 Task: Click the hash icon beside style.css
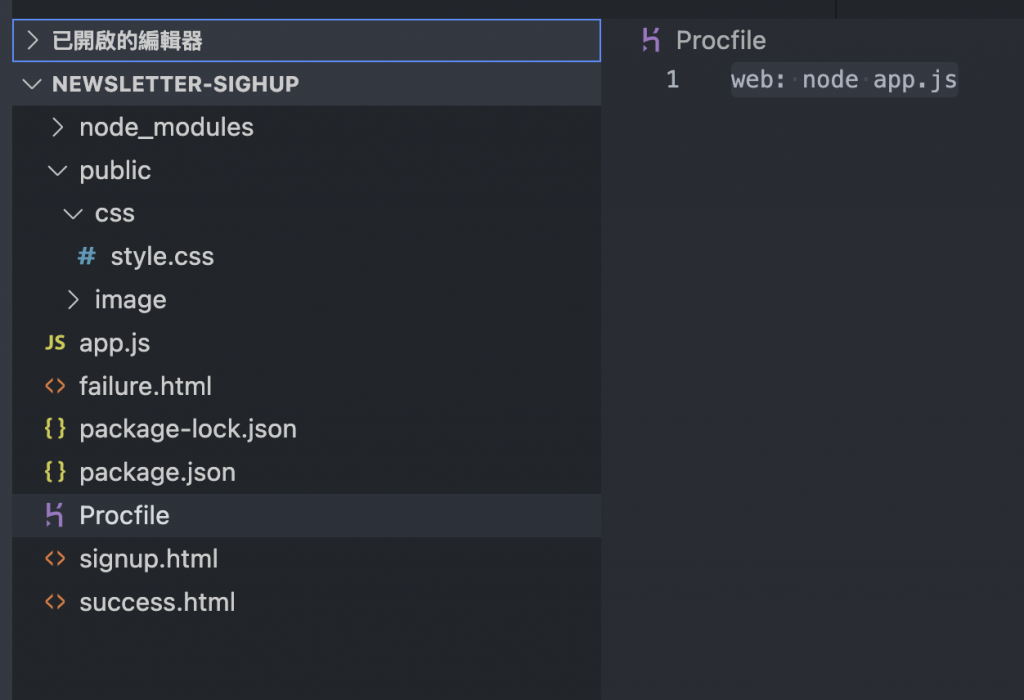(x=87, y=257)
